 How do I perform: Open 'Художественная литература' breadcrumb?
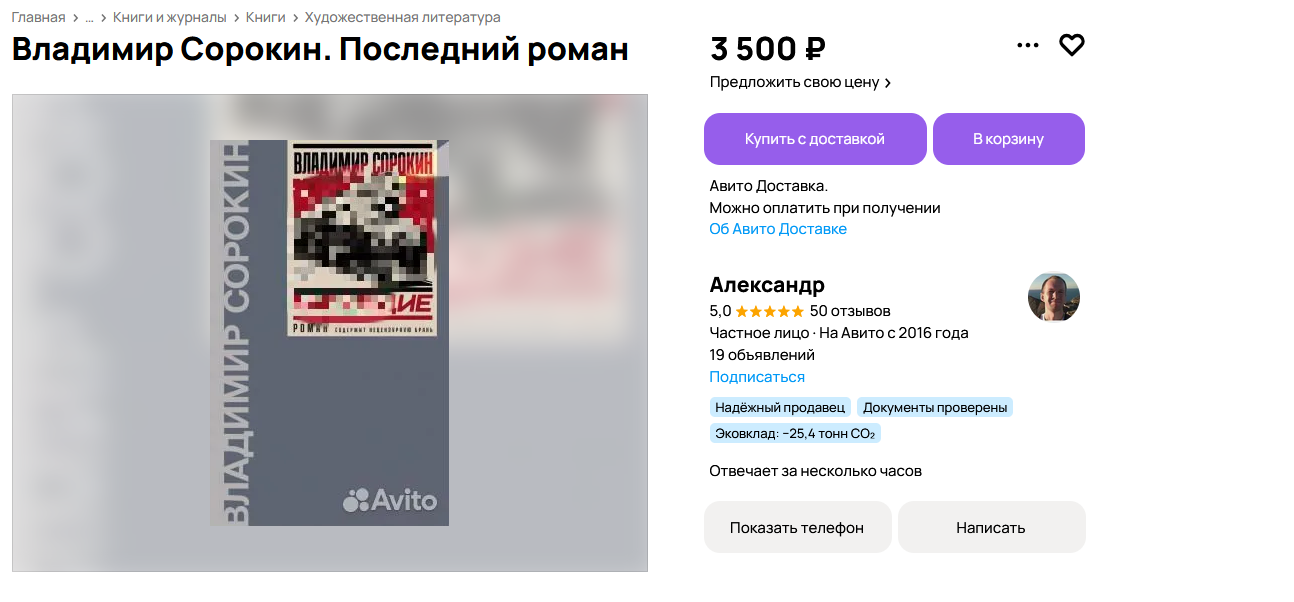[403, 17]
